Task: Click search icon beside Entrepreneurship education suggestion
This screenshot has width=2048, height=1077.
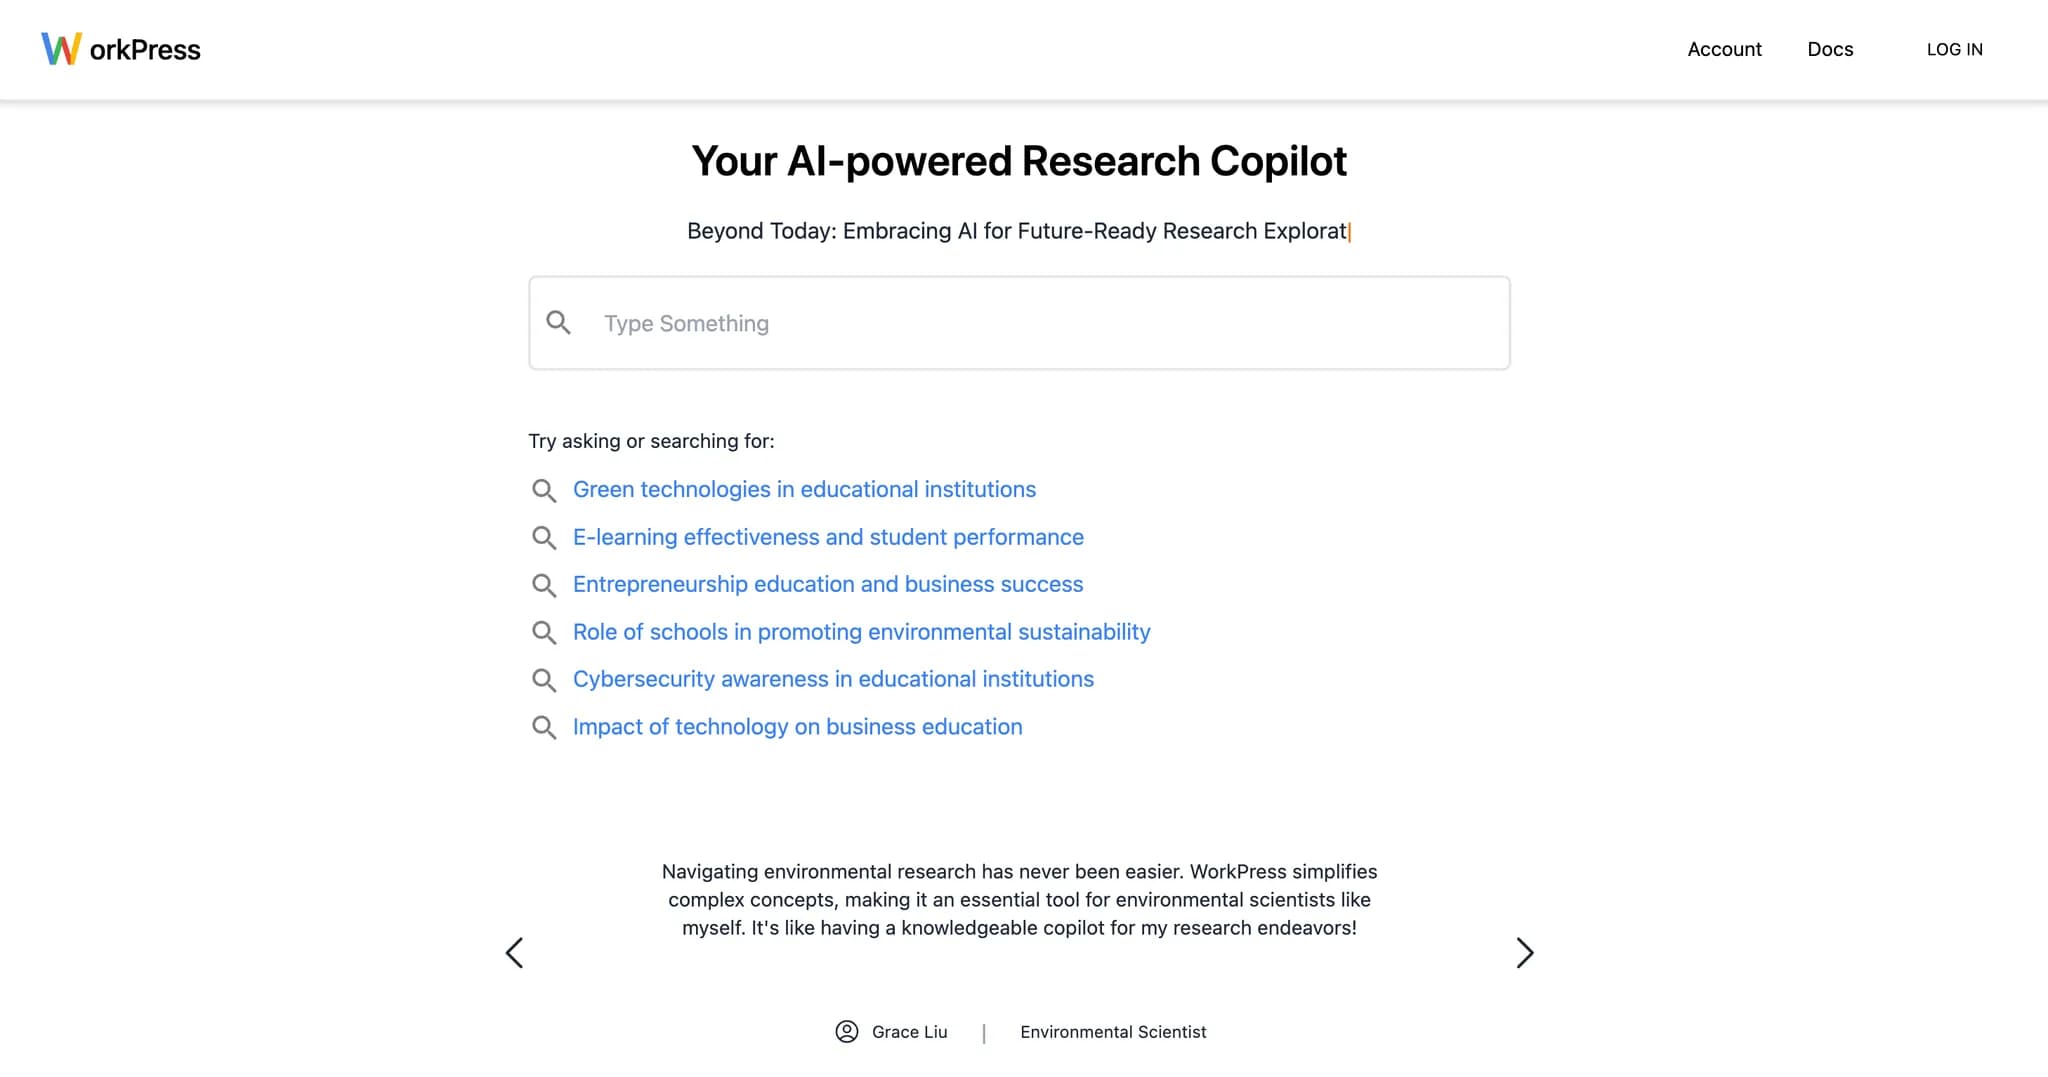Action: (544, 585)
